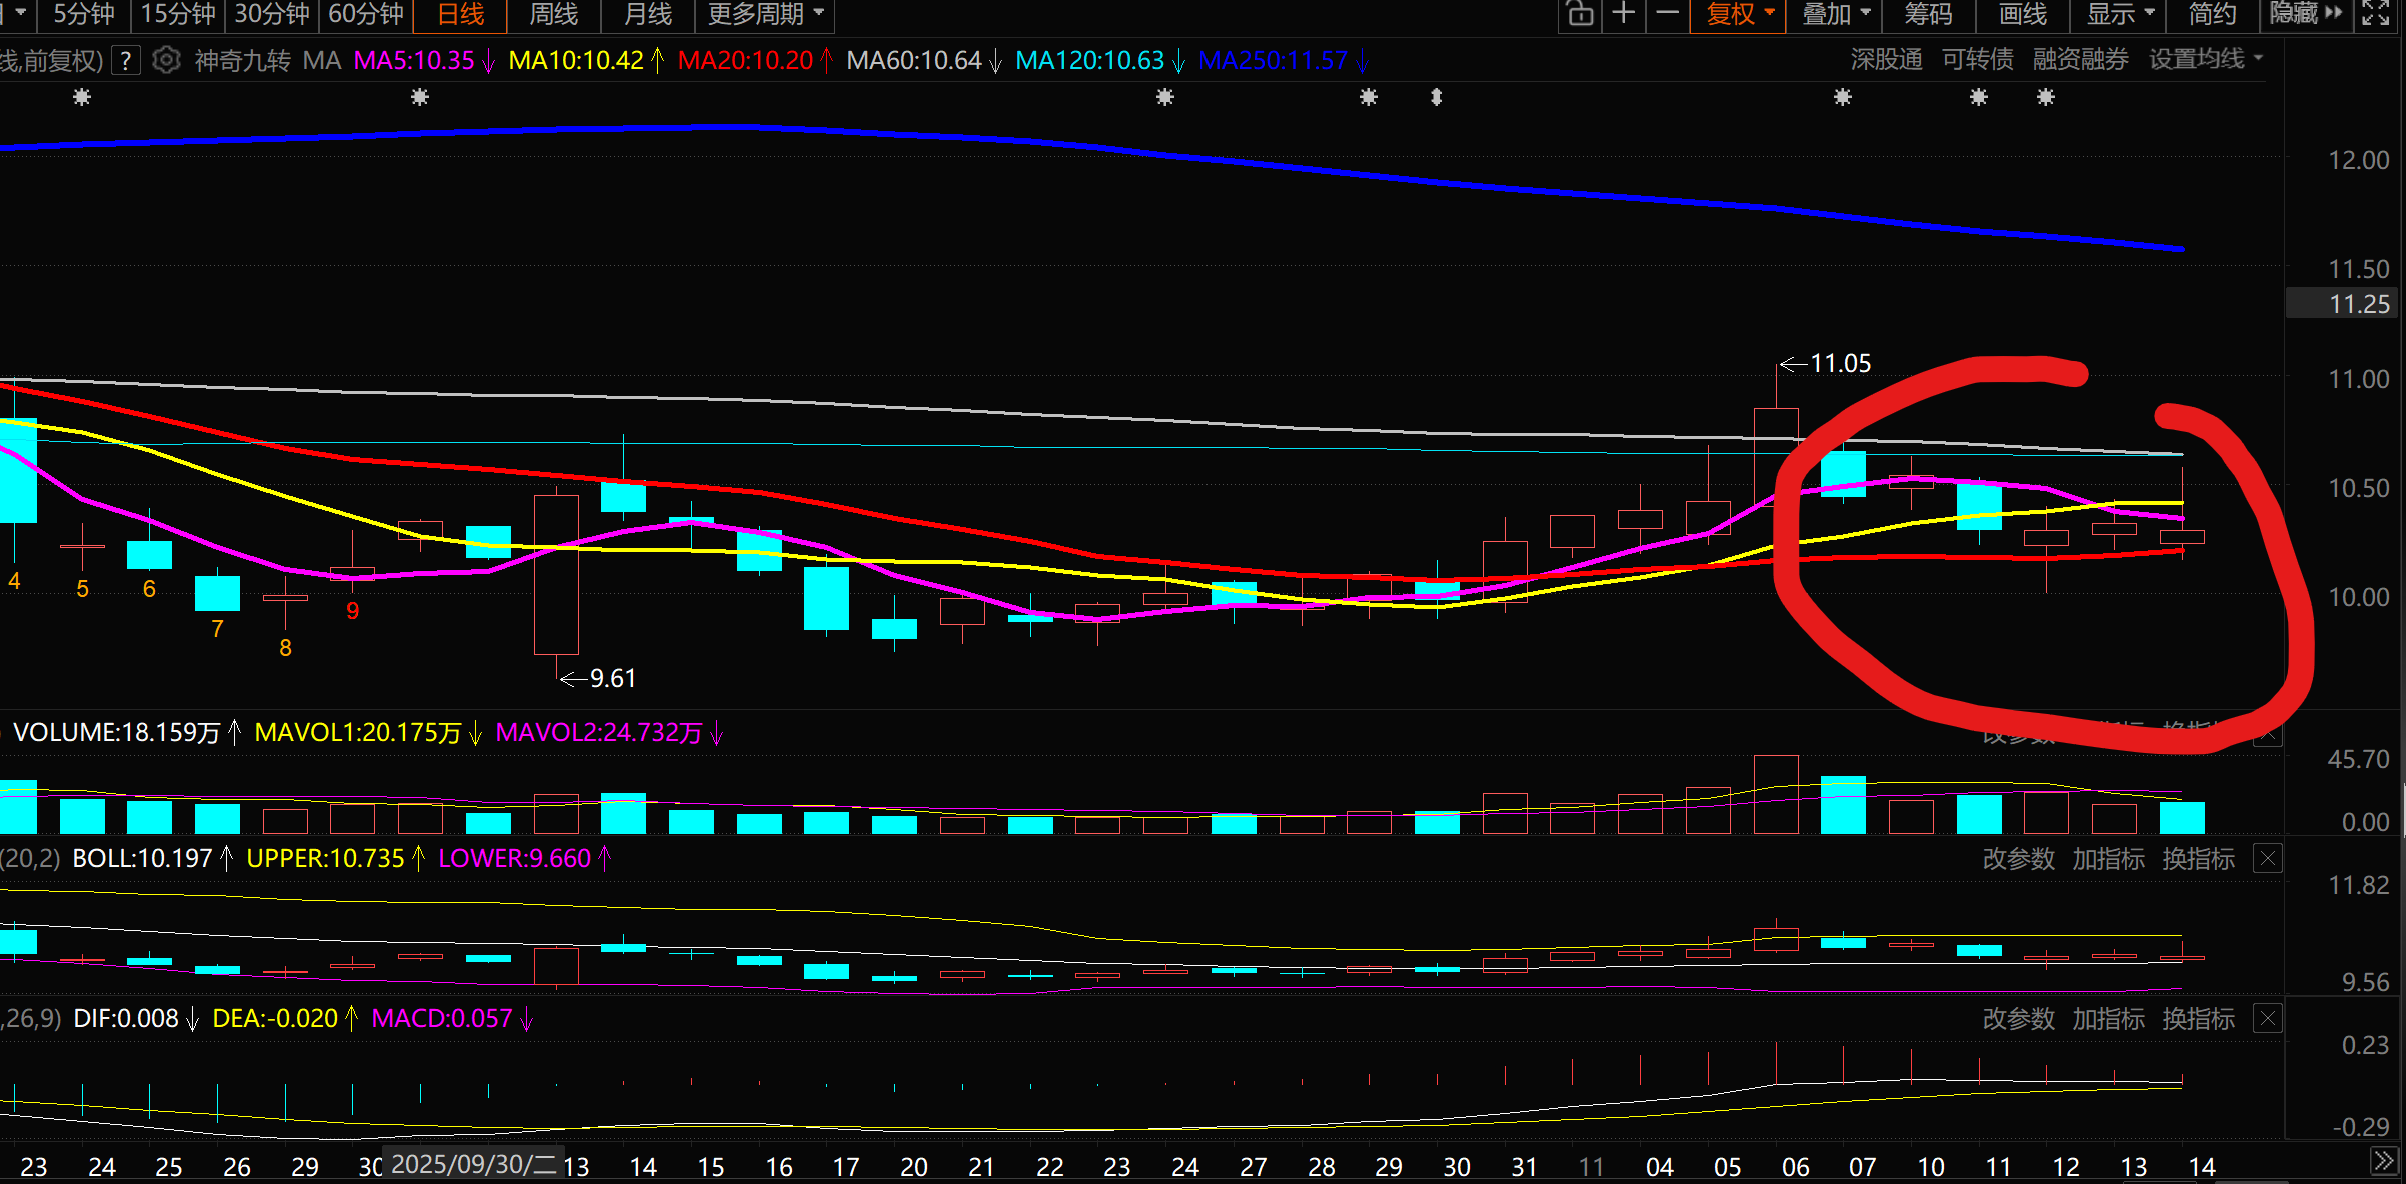Screen dimensions: 2406x1184
Task: Click the unlock padlock icon in top toolbar
Action: [1580, 14]
